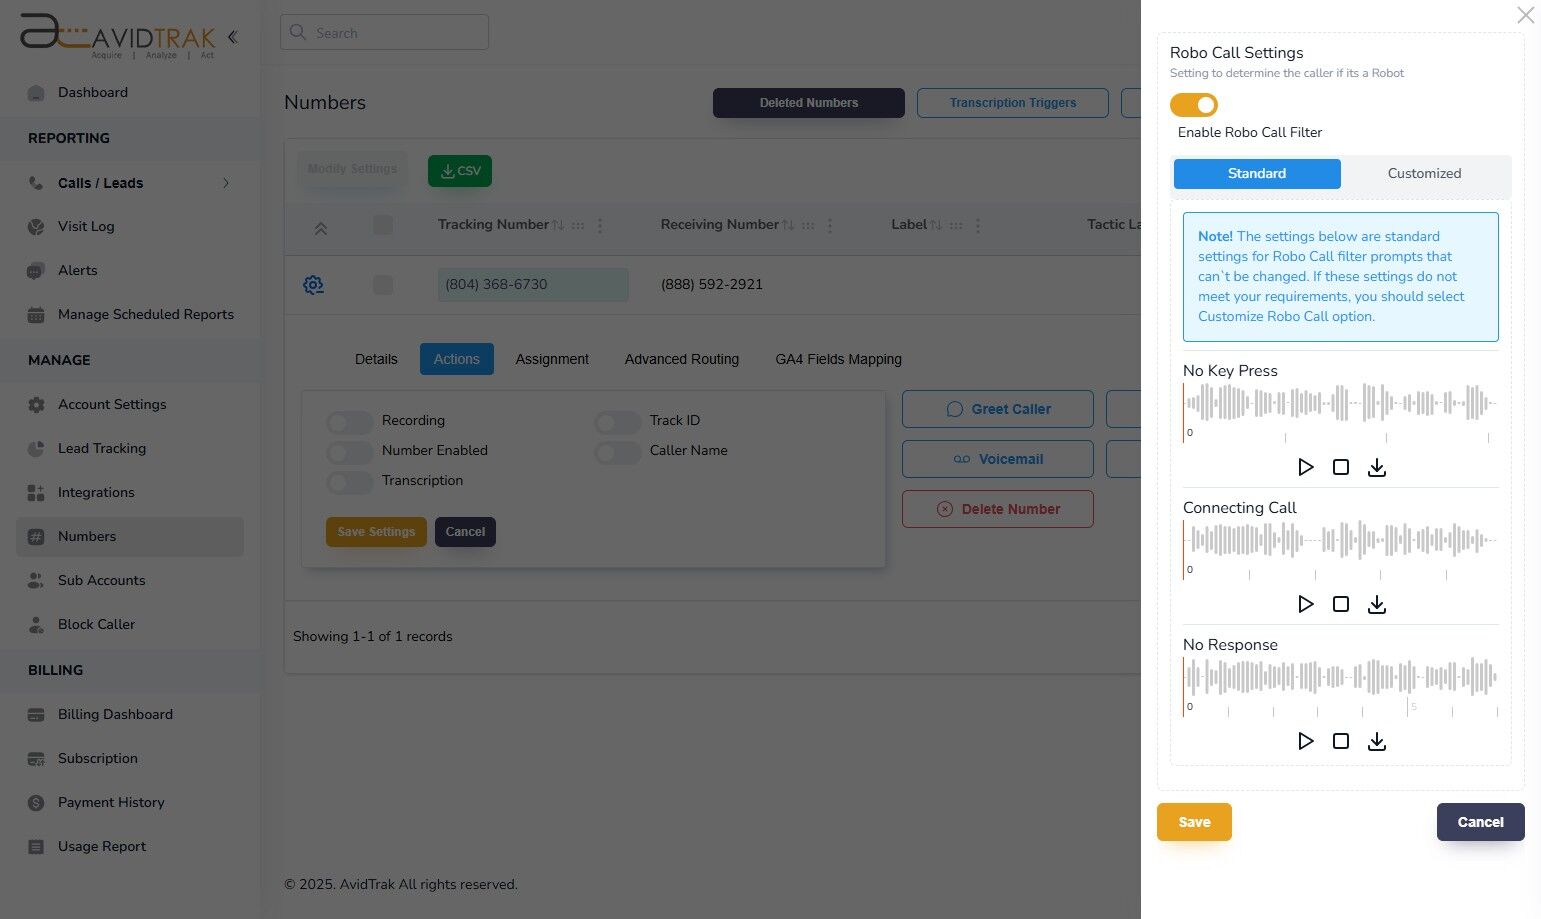Switch to the Customized tab

[x=1424, y=173]
